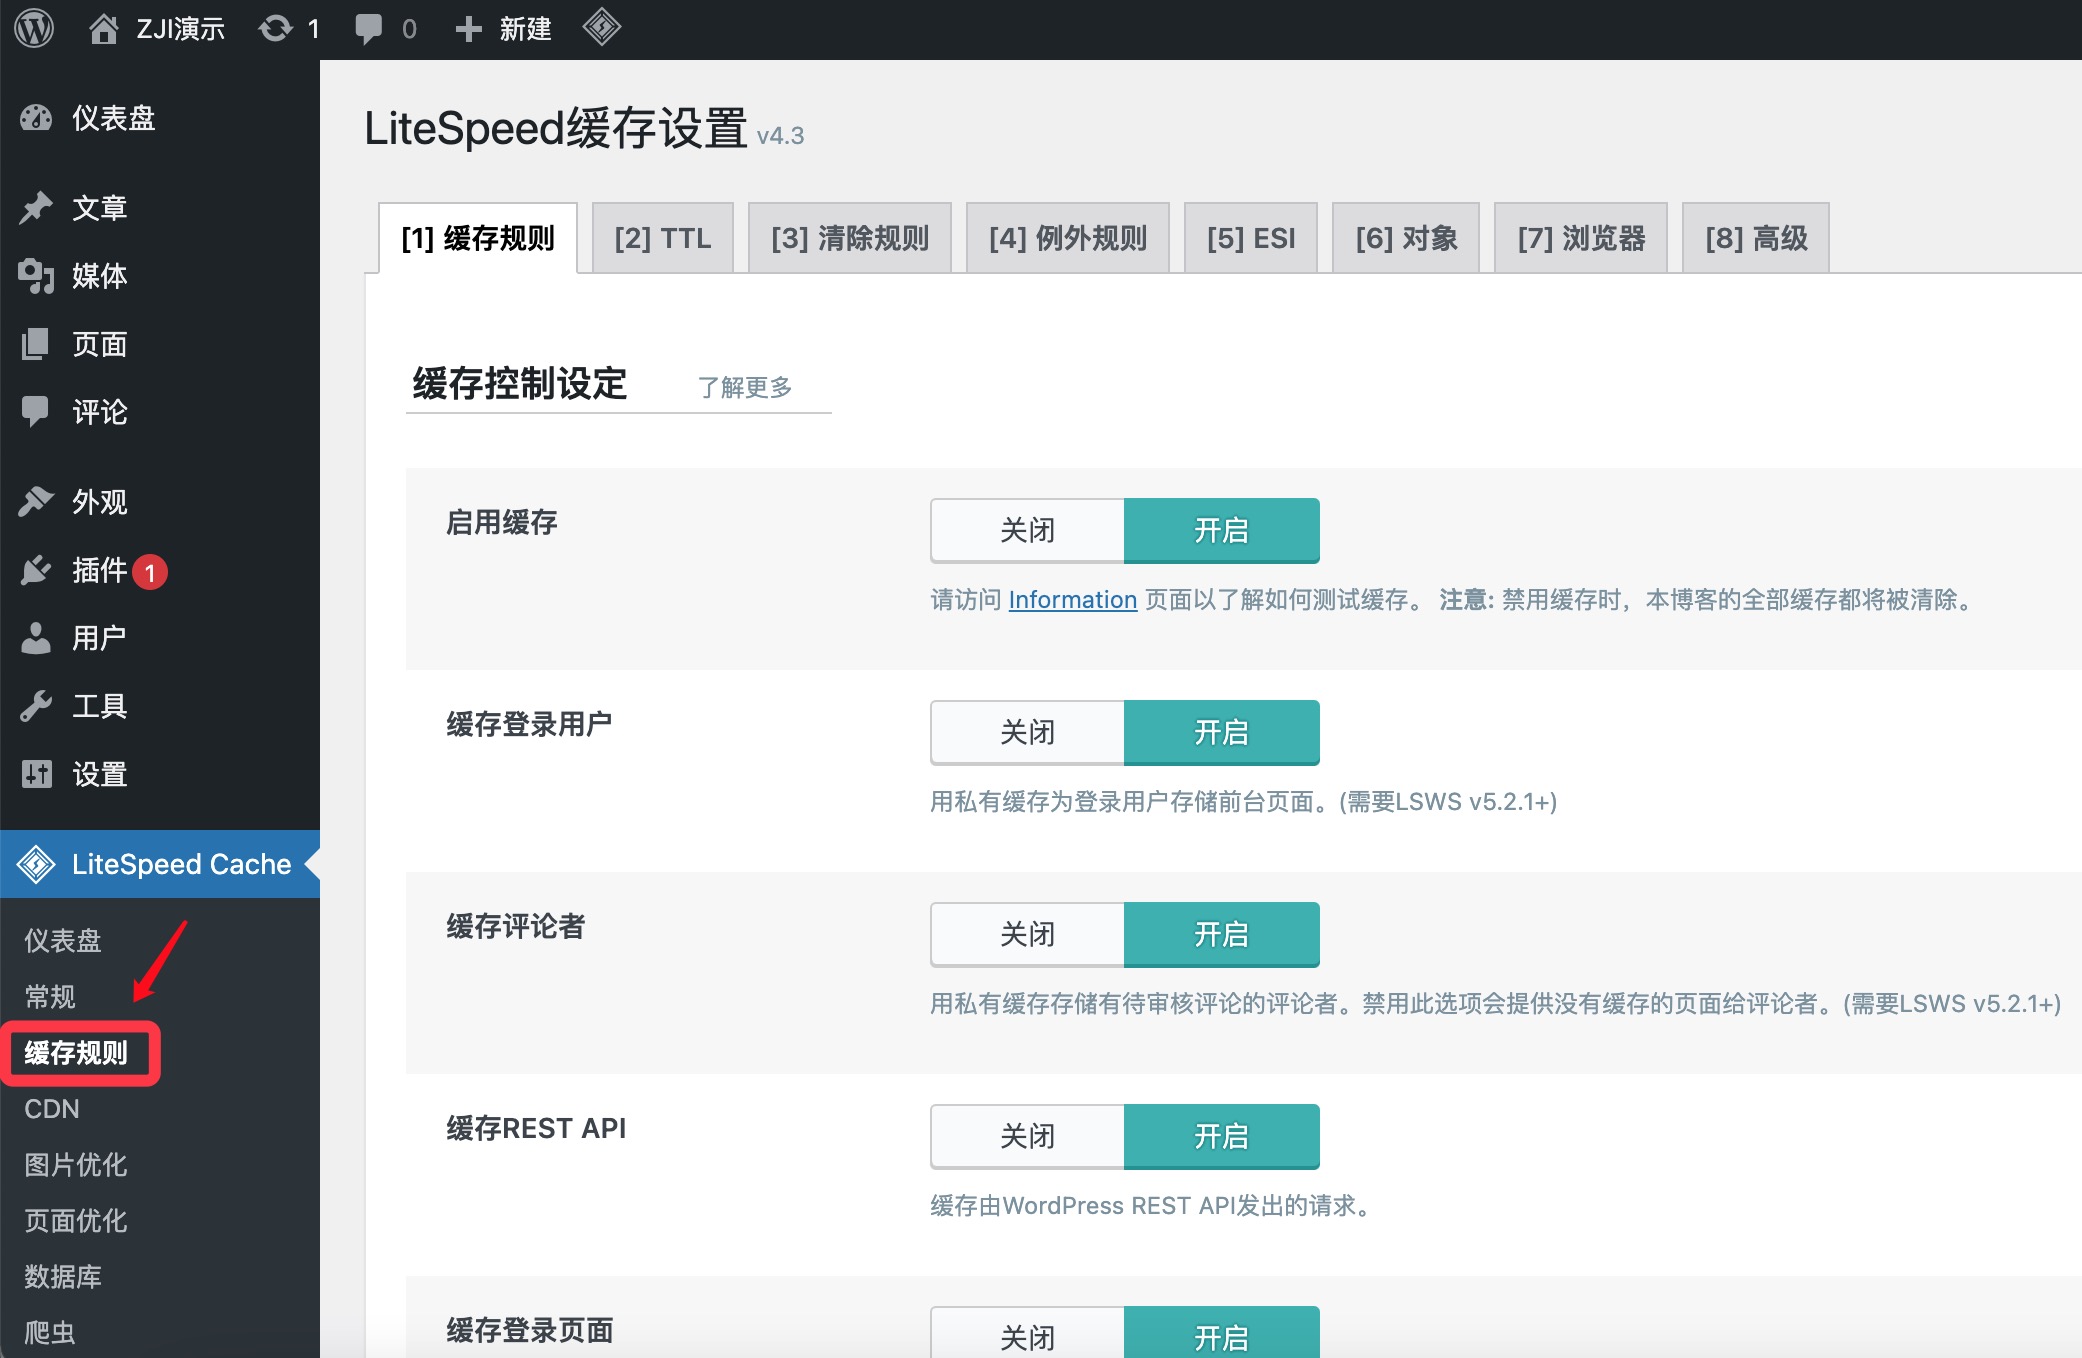Screen dimensions: 2082x1358
Task: Click the 插件 plugins menu icon
Action: click(36, 570)
